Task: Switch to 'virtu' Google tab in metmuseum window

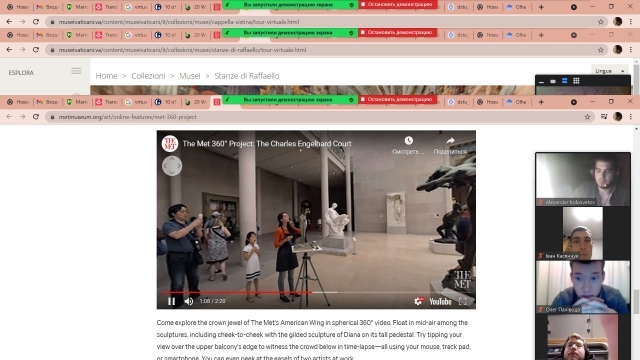Action: pos(136,102)
